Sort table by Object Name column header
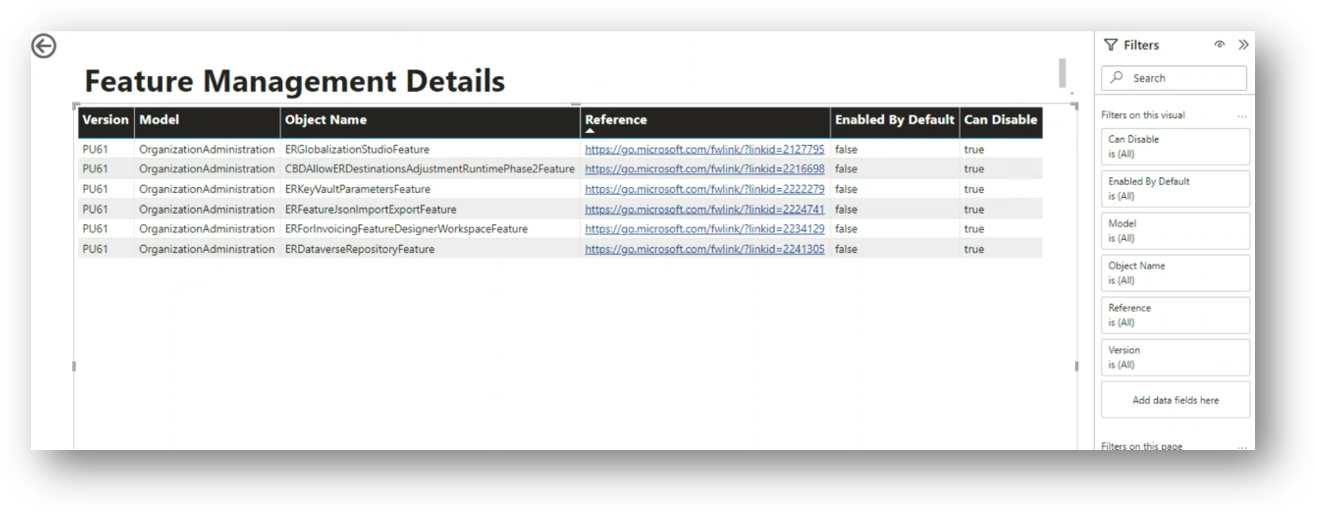Viewport: 1317px width, 512px height. pyautogui.click(x=326, y=120)
